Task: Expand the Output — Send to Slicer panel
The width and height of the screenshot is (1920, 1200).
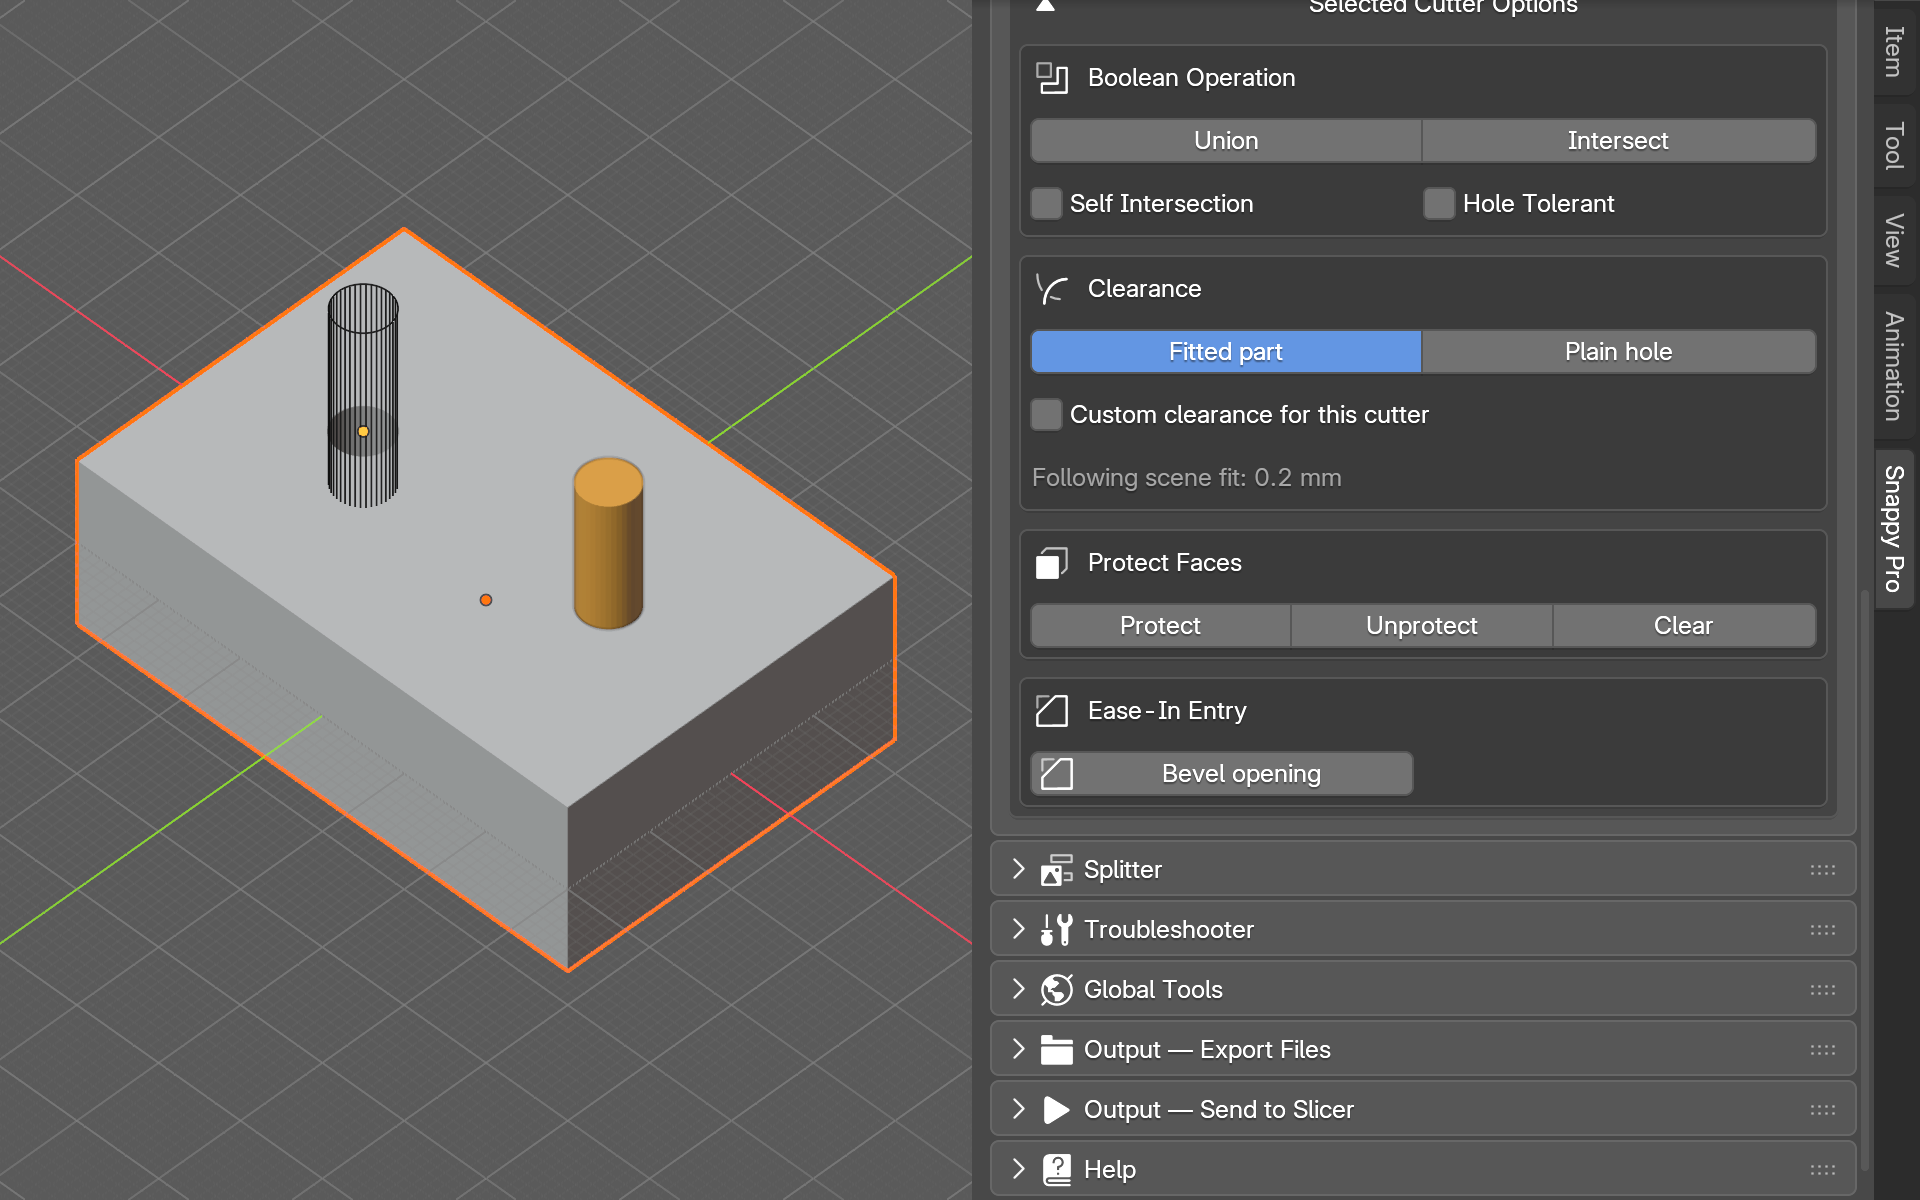Action: (x=1018, y=1109)
